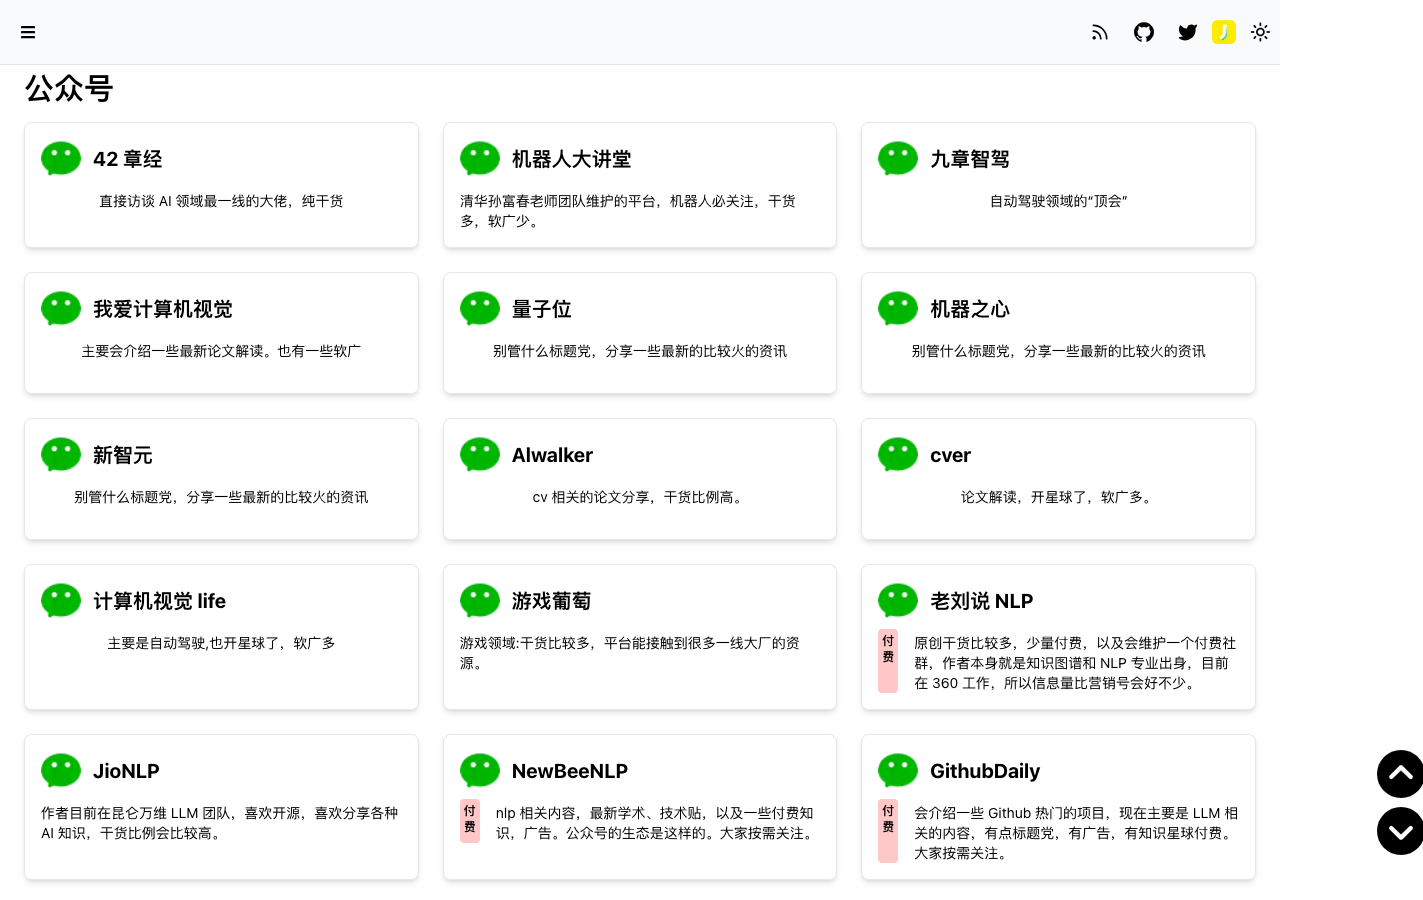This screenshot has height=900, width=1423.
Task: Open the cver title link
Action: [x=951, y=455]
